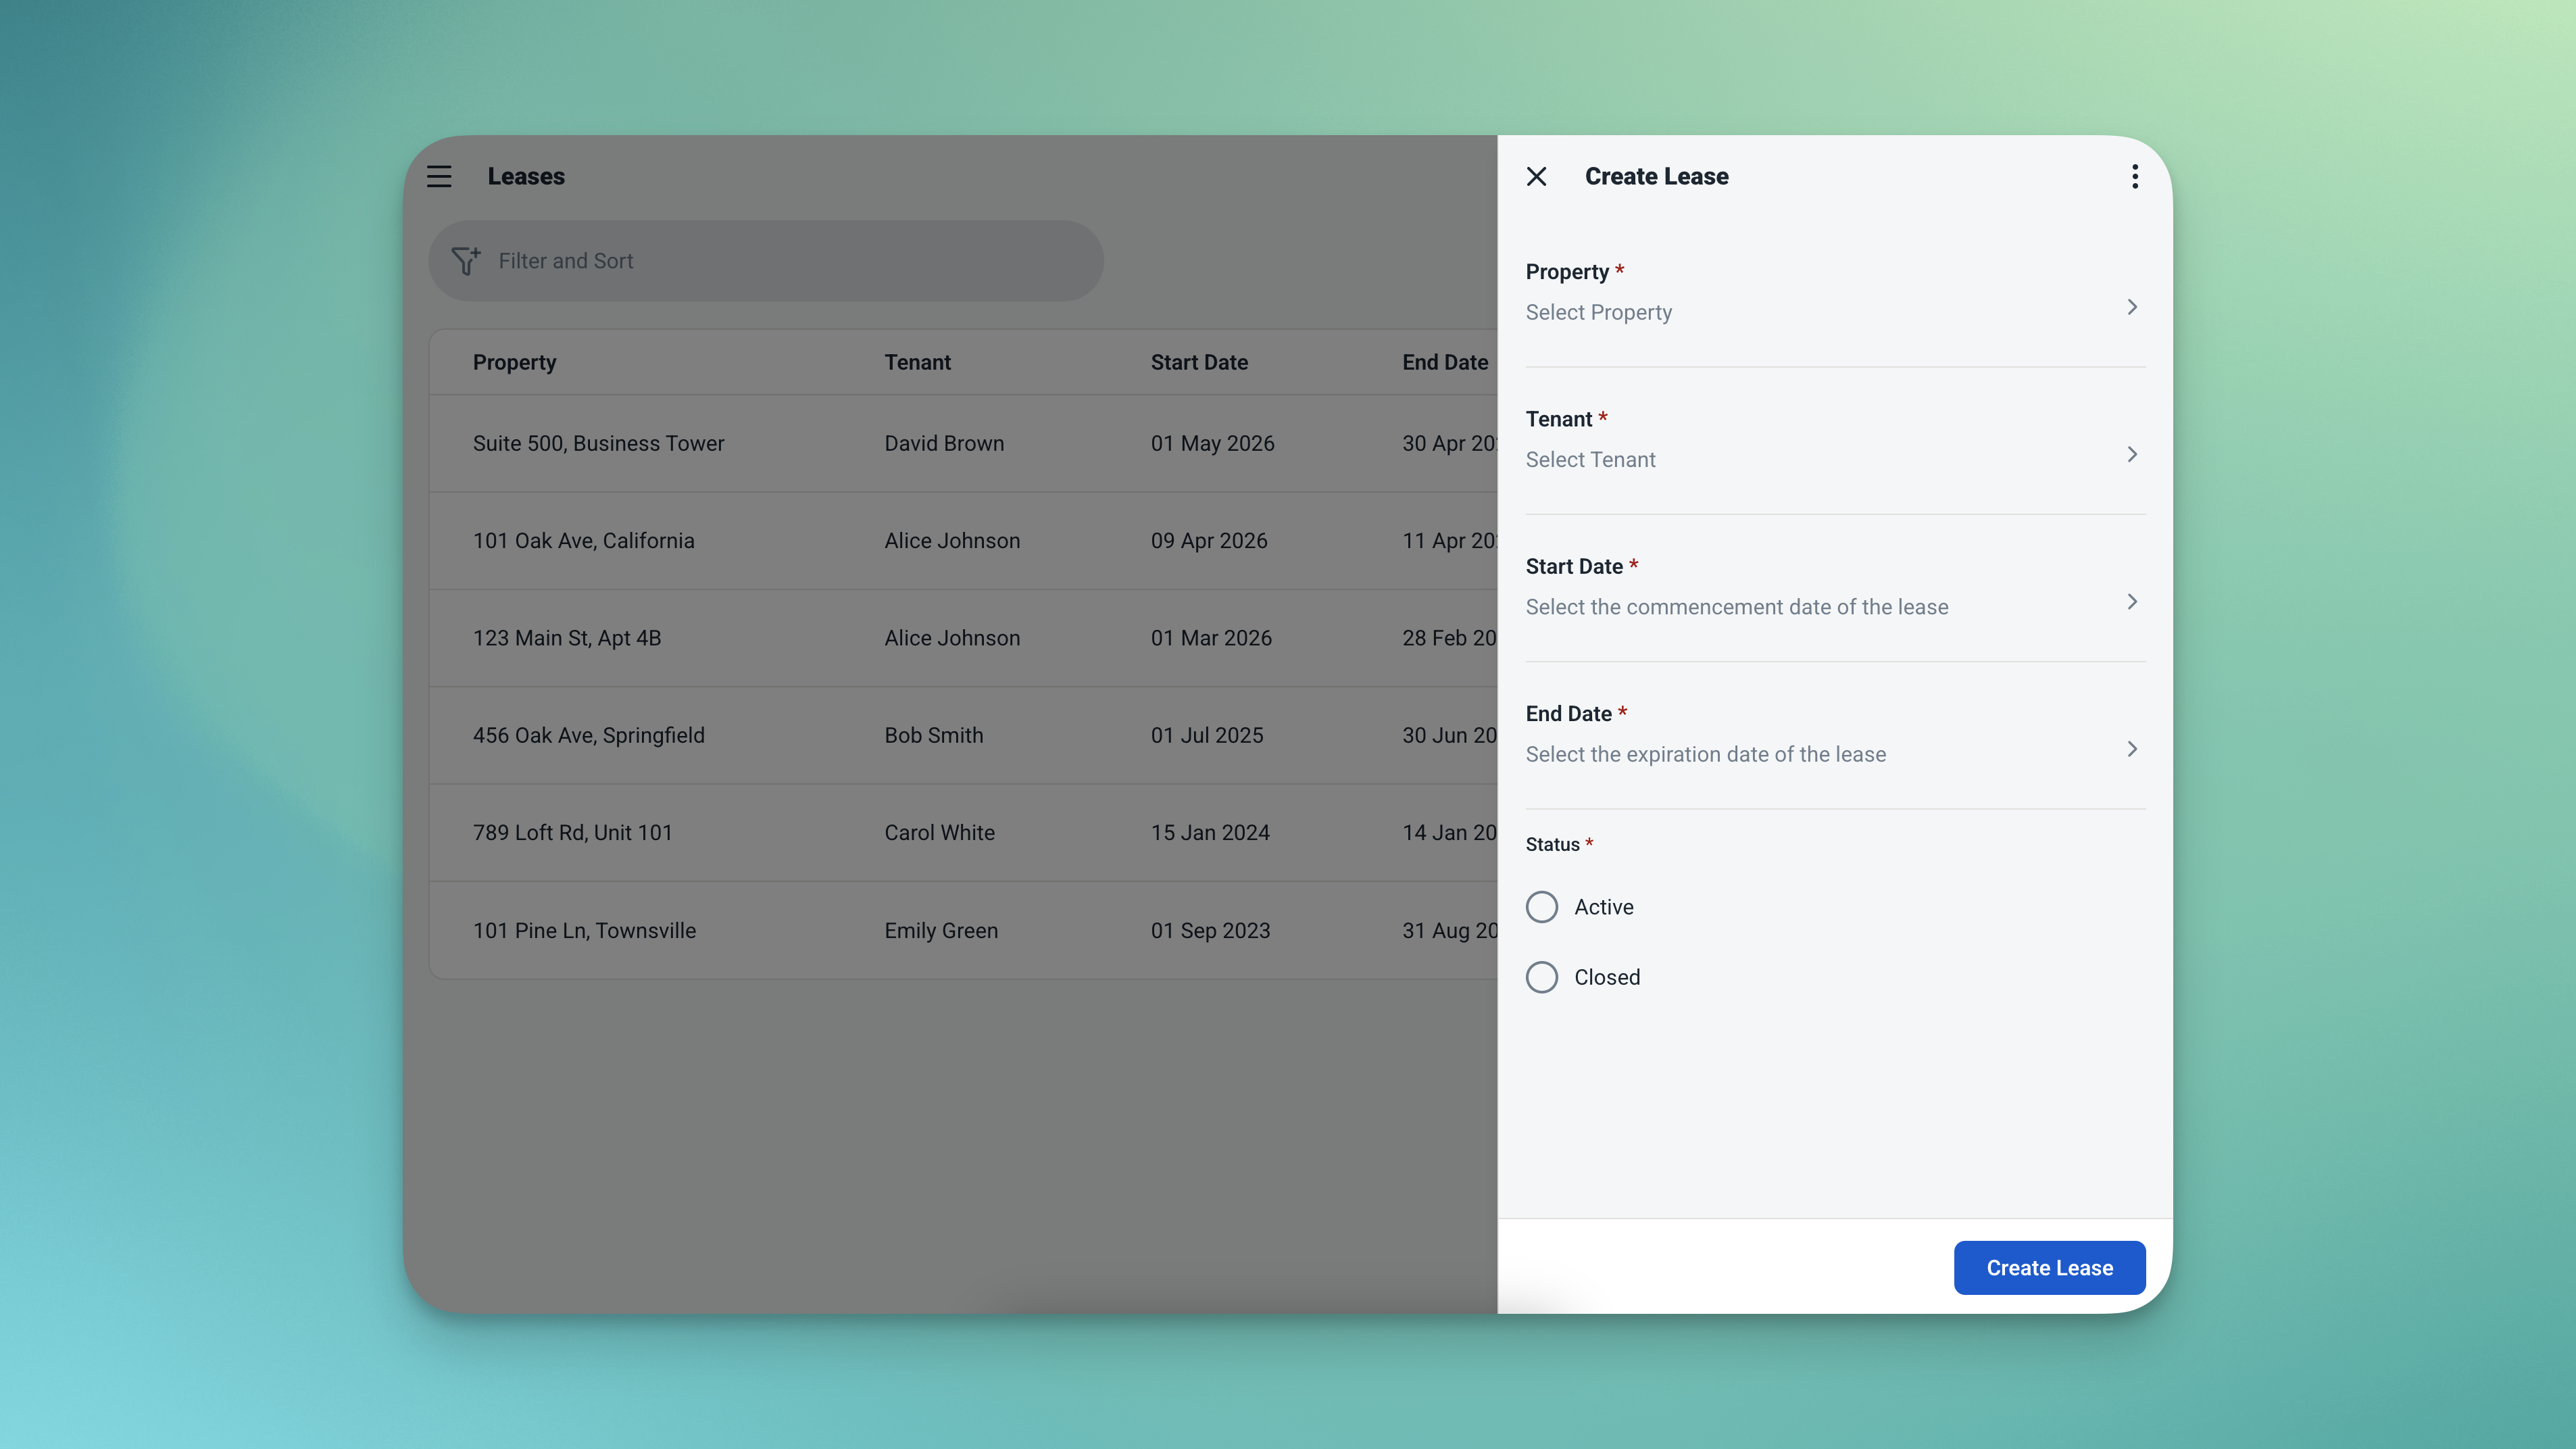Open the 456 Oak Ave, Springfield lease
This screenshot has width=2576, height=1449.
tap(588, 735)
